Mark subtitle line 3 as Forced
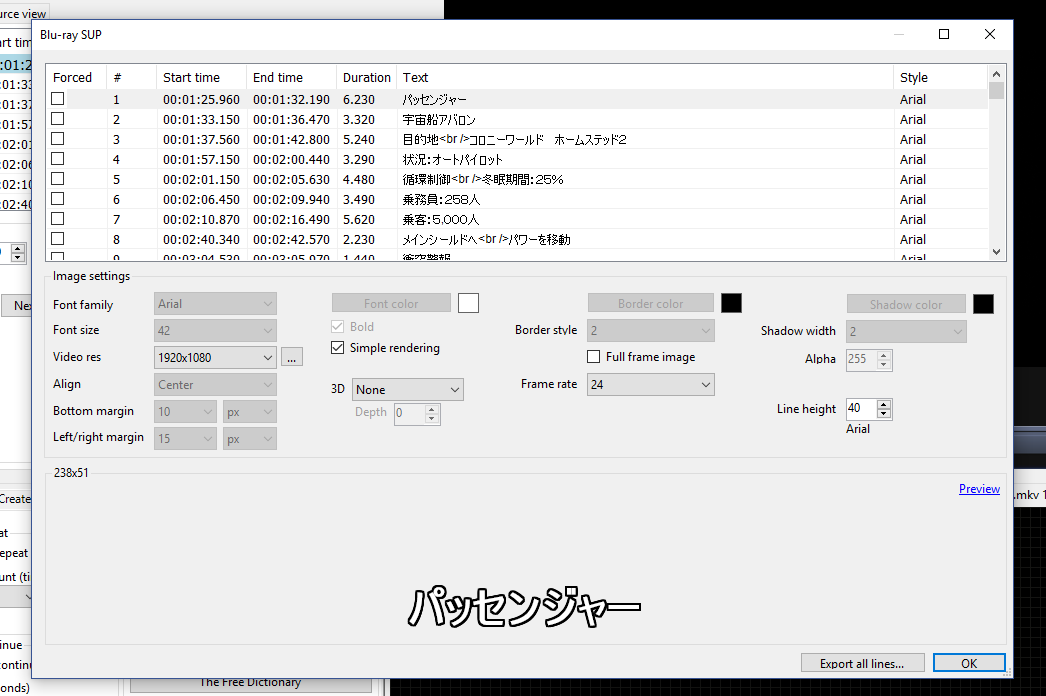 pyautogui.click(x=57, y=139)
